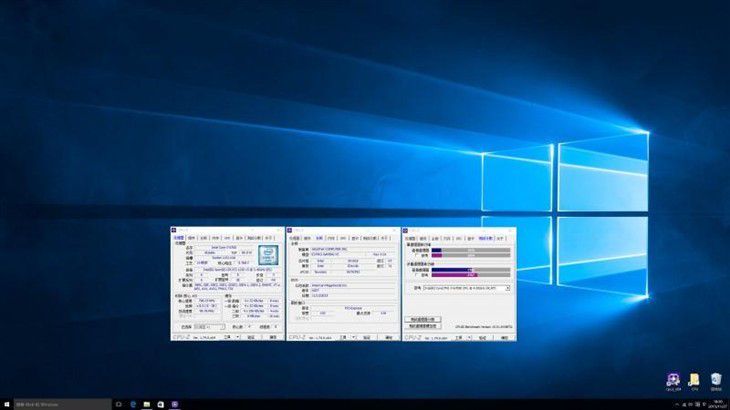The width and height of the screenshot is (730, 410).
Task: Click the Validate button in the left CPU-Z window
Action: [251, 337]
